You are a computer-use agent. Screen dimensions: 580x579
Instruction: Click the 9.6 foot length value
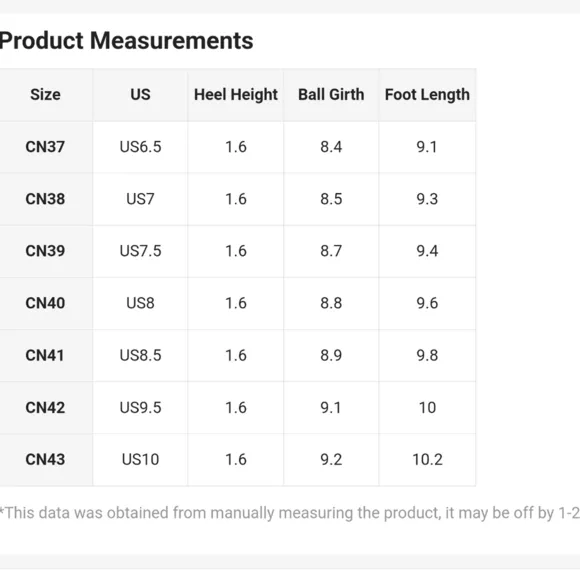427,303
